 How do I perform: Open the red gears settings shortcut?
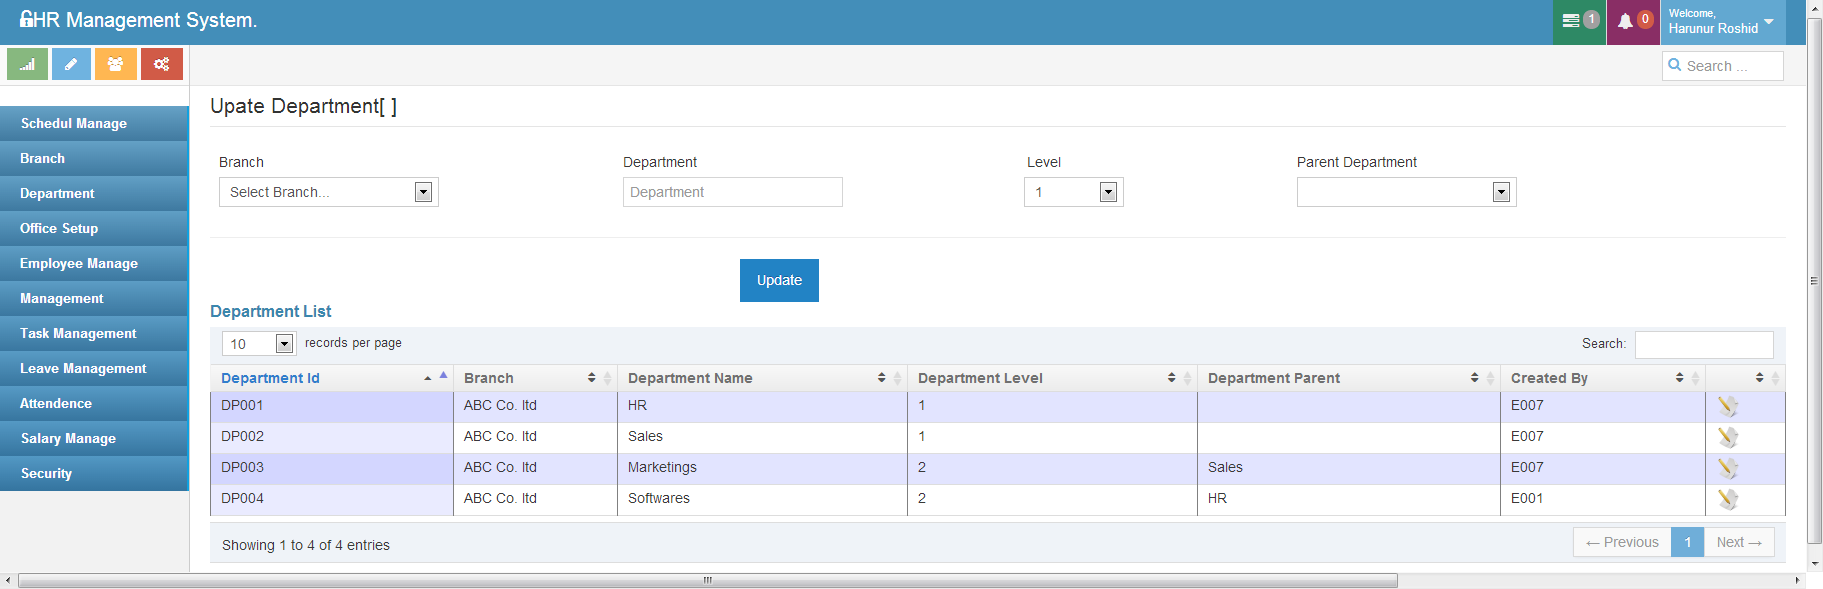tap(161, 64)
